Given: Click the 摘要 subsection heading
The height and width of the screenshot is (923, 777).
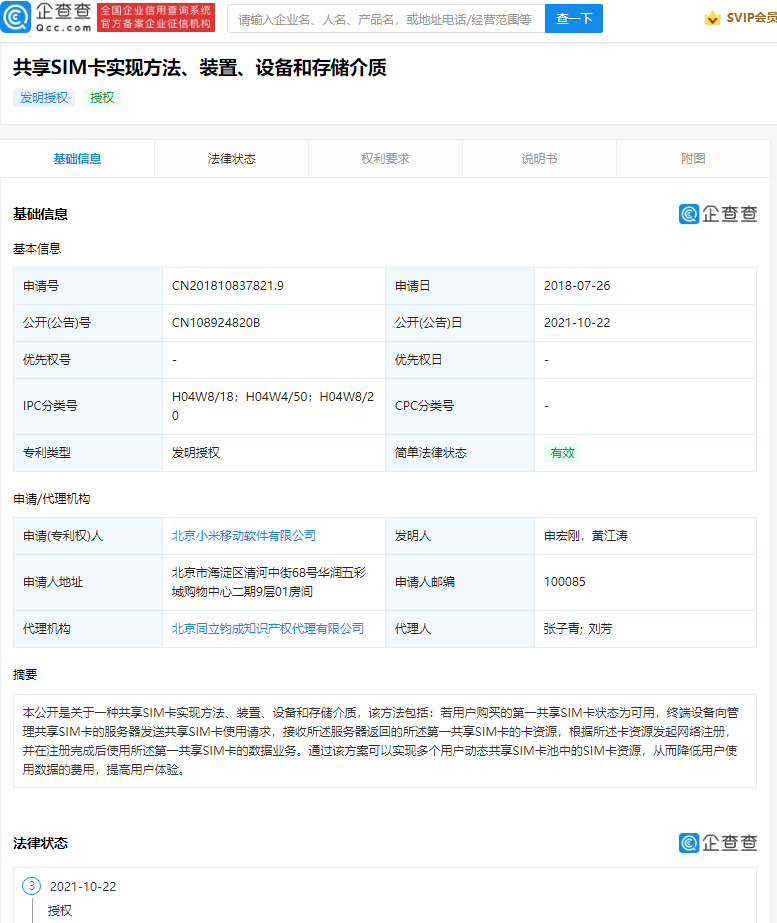Looking at the screenshot, I should pos(25,675).
